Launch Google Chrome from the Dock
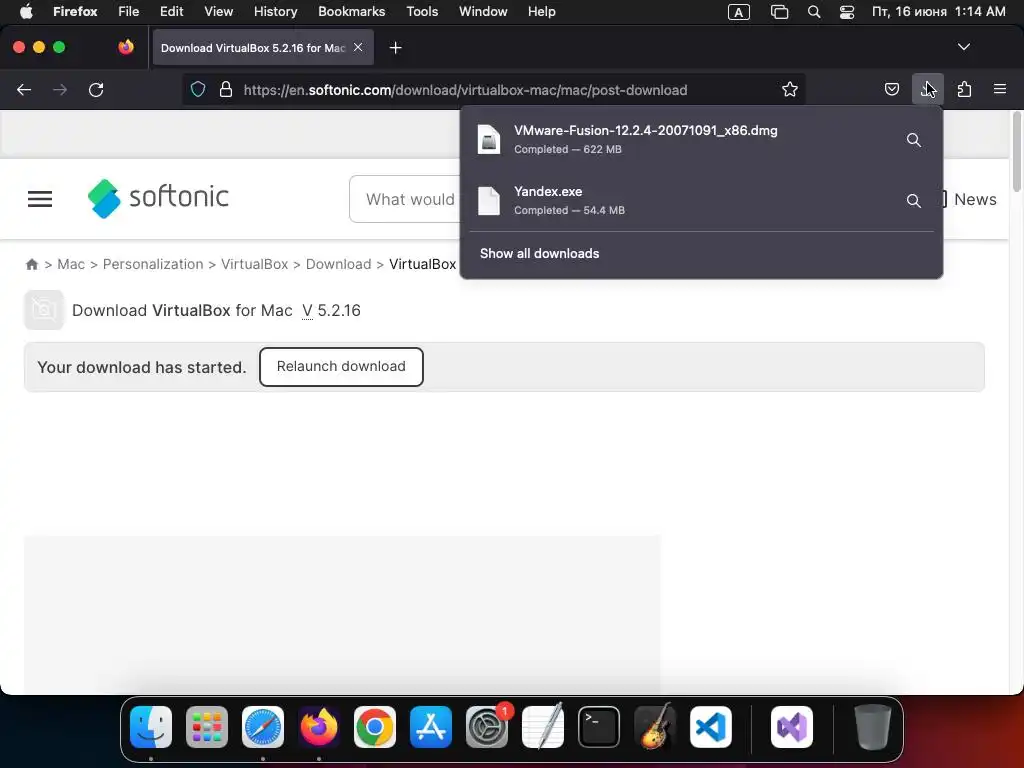This screenshot has height=768, width=1024. click(x=375, y=727)
